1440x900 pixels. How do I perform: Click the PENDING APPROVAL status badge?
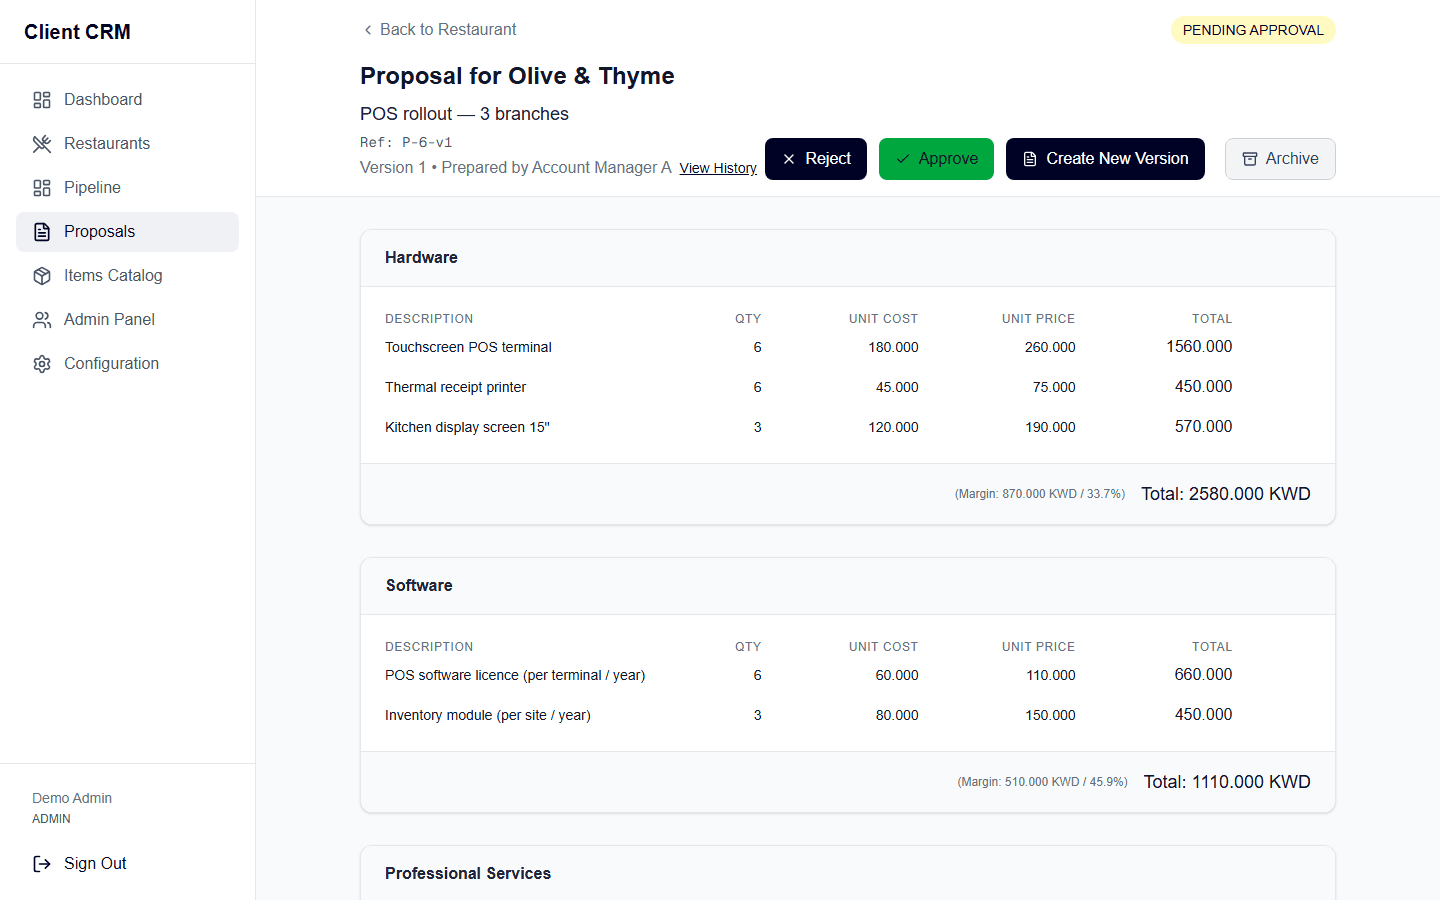click(1253, 30)
